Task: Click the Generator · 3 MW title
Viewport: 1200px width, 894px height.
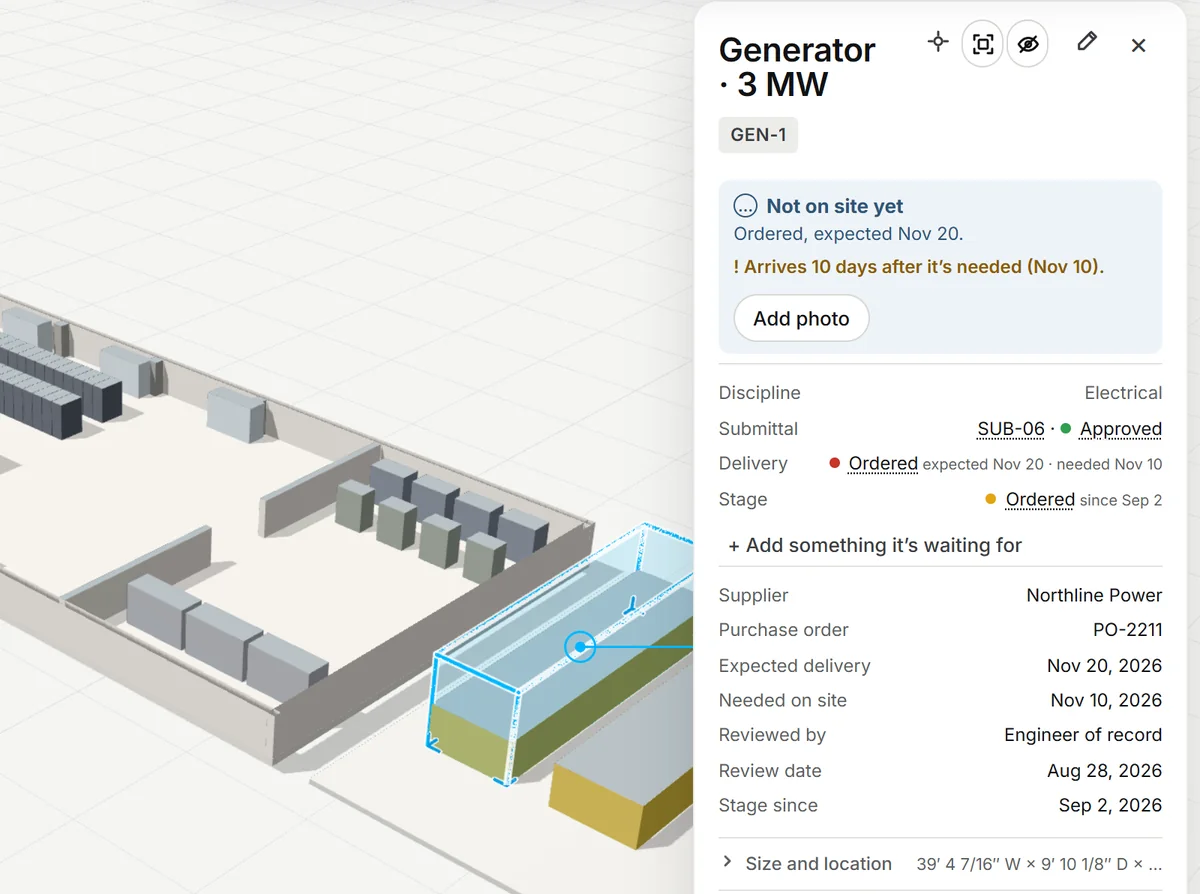Action: pyautogui.click(x=797, y=67)
